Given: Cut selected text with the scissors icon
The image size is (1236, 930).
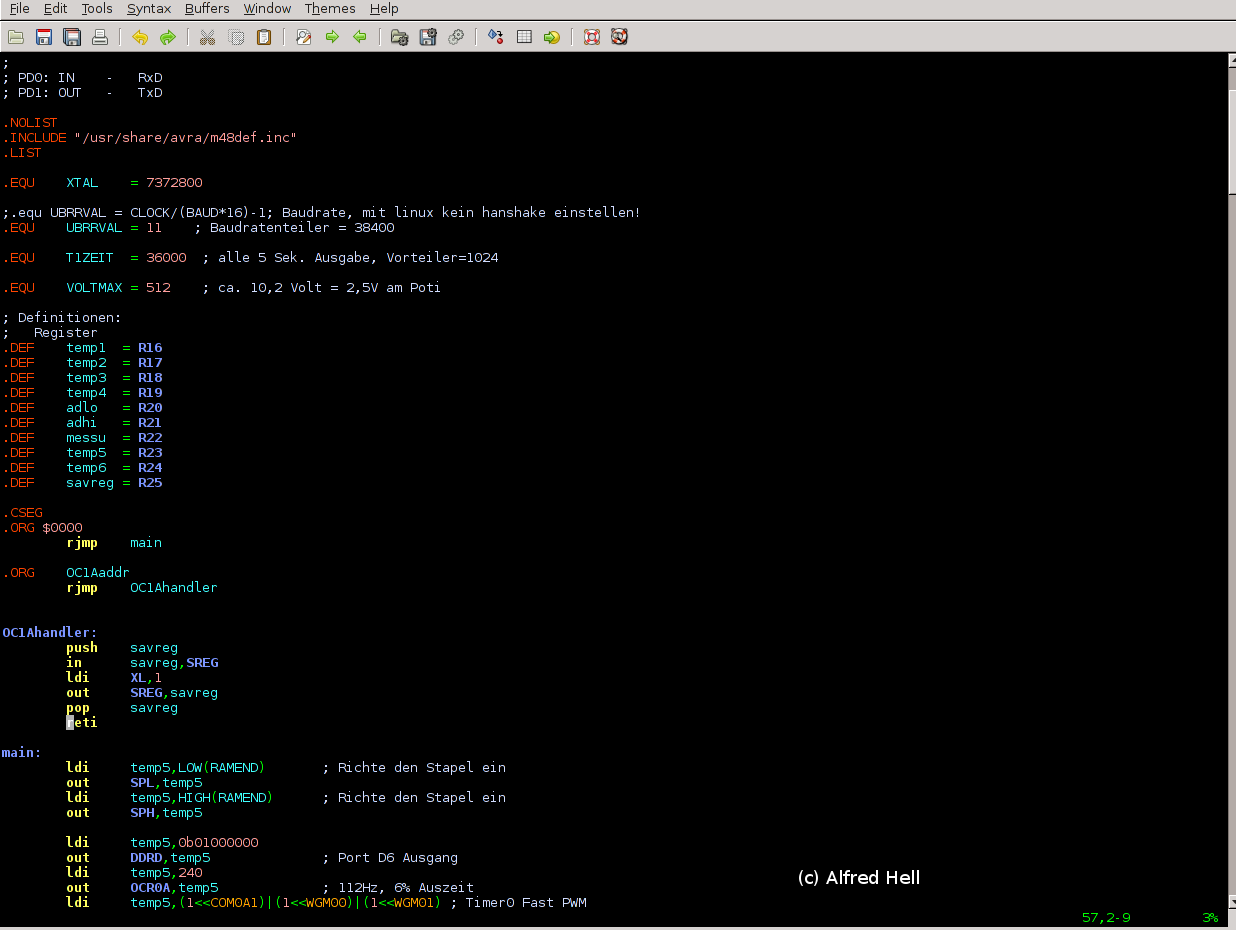Looking at the screenshot, I should click(207, 37).
